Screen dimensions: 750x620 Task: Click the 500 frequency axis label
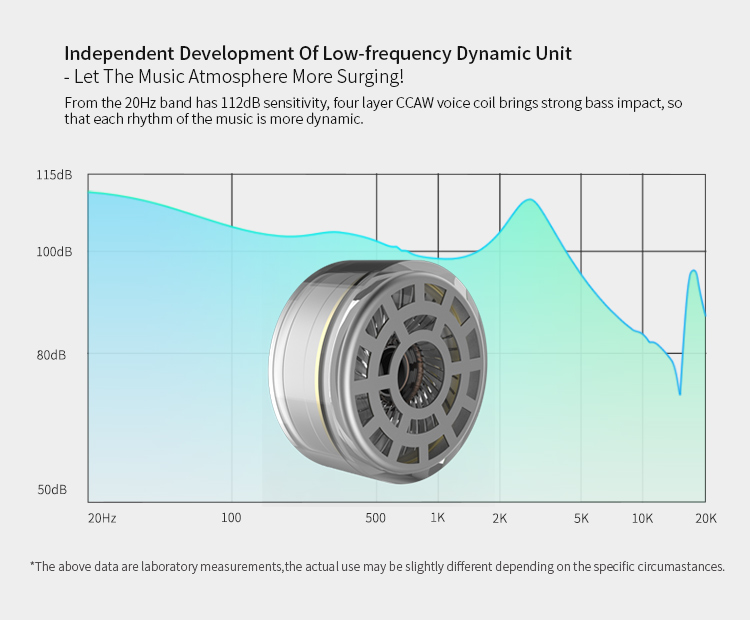[376, 518]
